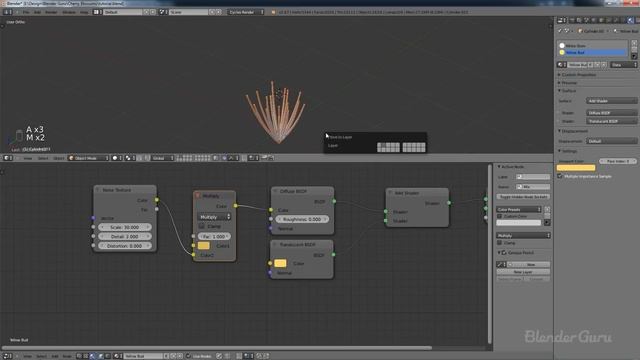The width and height of the screenshot is (640, 360).
Task: Open the 3D viewport editor type selector
Action: tap(7, 158)
